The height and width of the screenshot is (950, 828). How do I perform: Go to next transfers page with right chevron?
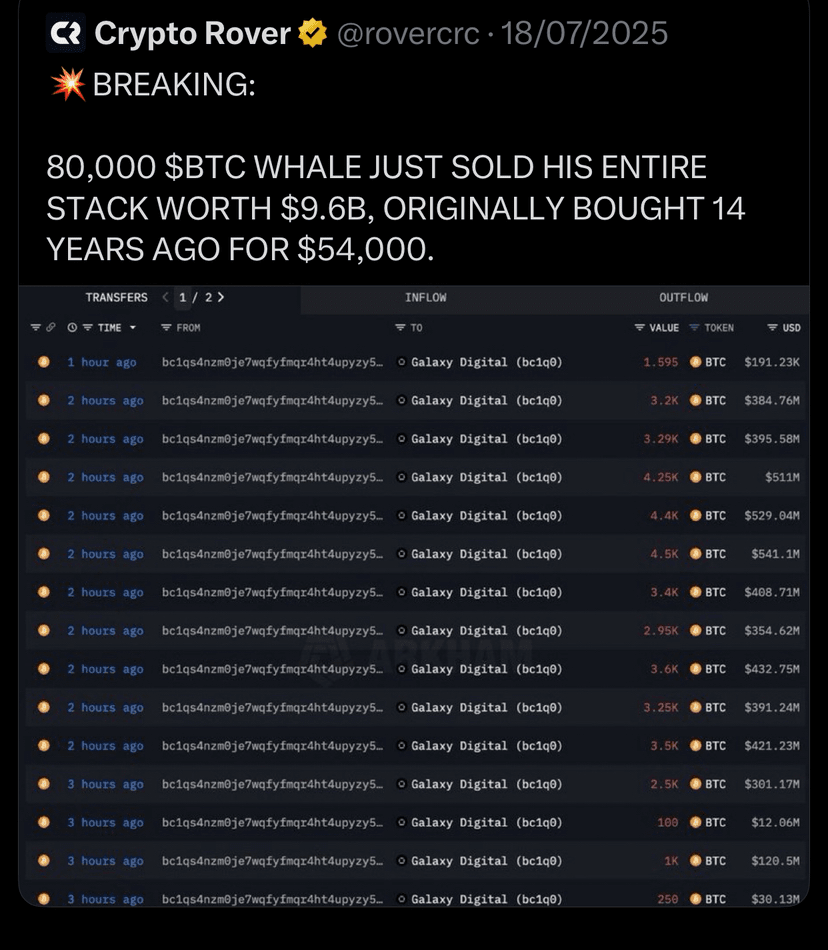pos(220,297)
